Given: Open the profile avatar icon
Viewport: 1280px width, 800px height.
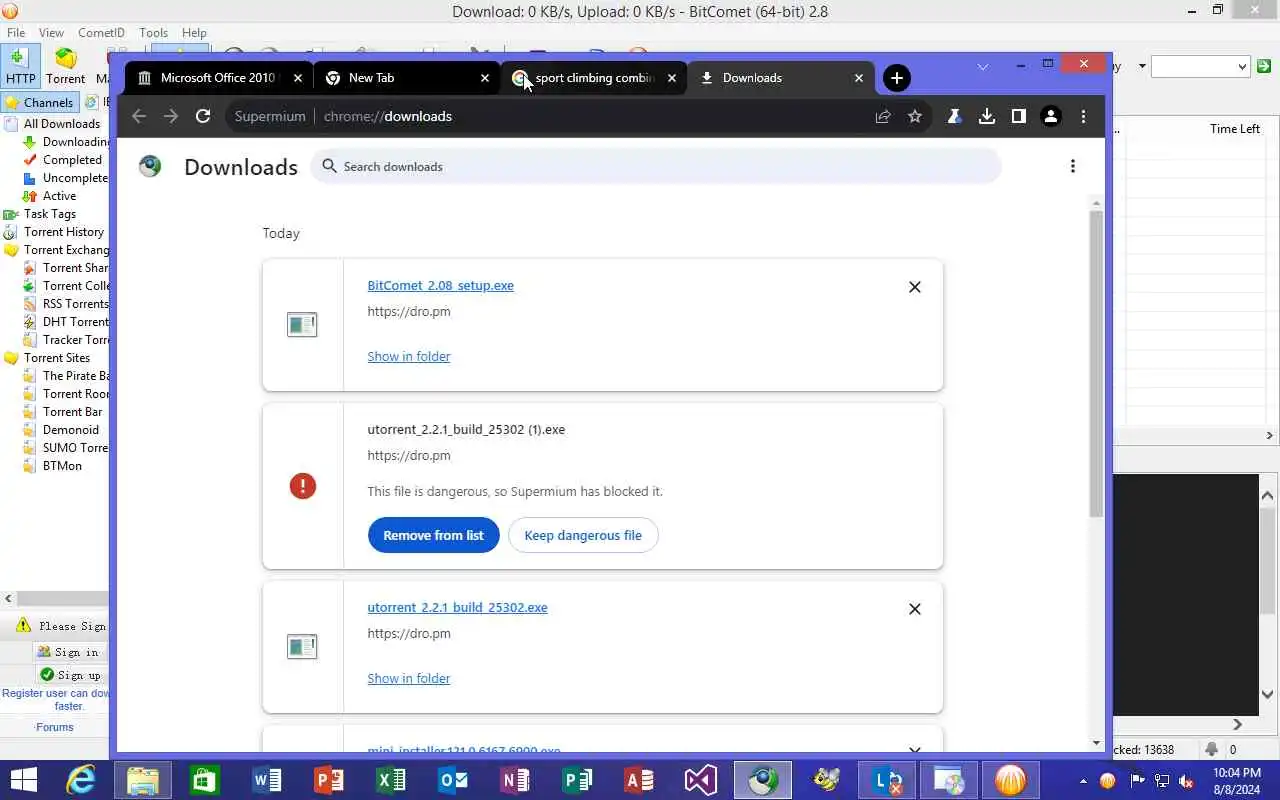Looking at the screenshot, I should (1050, 116).
